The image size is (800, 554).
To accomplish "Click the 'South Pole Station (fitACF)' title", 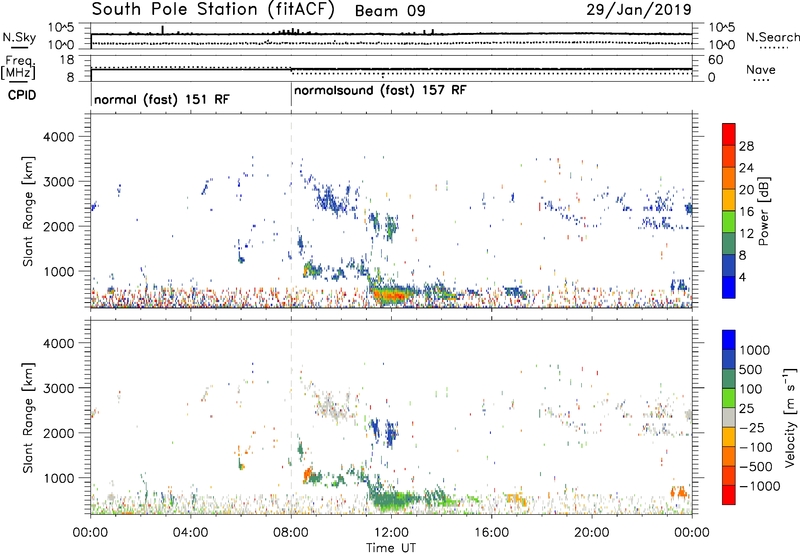I will pyautogui.click(x=213, y=10).
